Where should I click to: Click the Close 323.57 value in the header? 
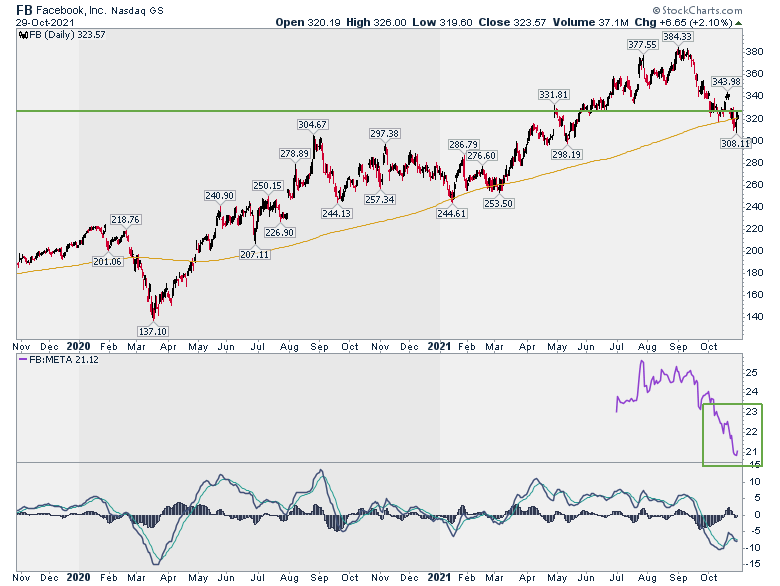point(512,22)
